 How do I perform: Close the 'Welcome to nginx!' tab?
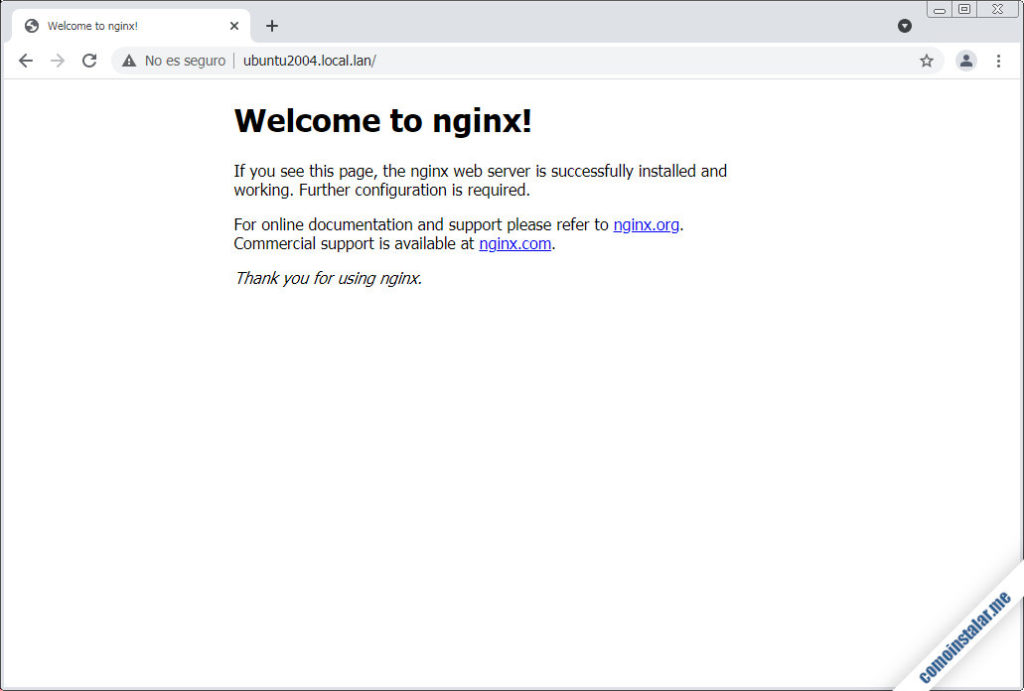233,25
